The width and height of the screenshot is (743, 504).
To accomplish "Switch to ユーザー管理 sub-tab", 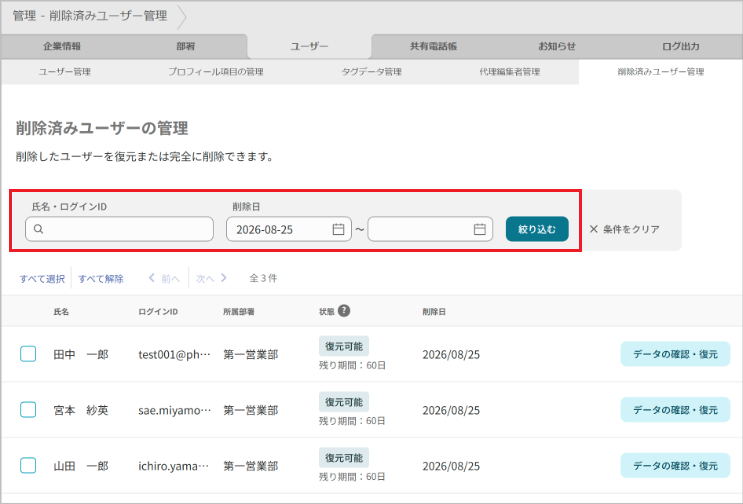I will pyautogui.click(x=64, y=72).
